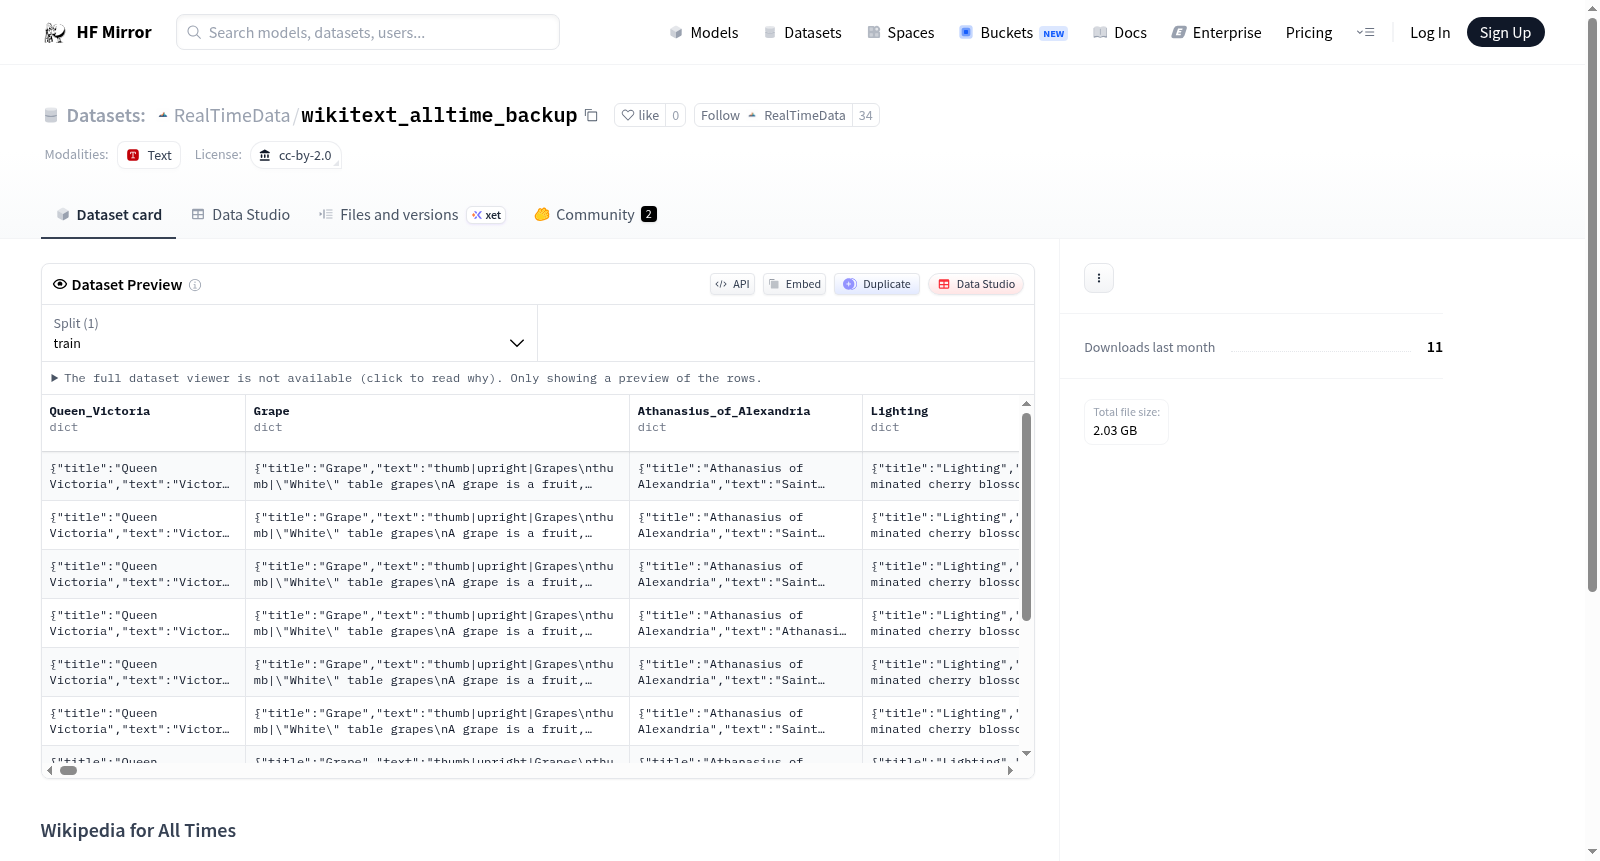1600x861 pixels.
Task: Expand the Split train dropdown
Action: pos(289,333)
